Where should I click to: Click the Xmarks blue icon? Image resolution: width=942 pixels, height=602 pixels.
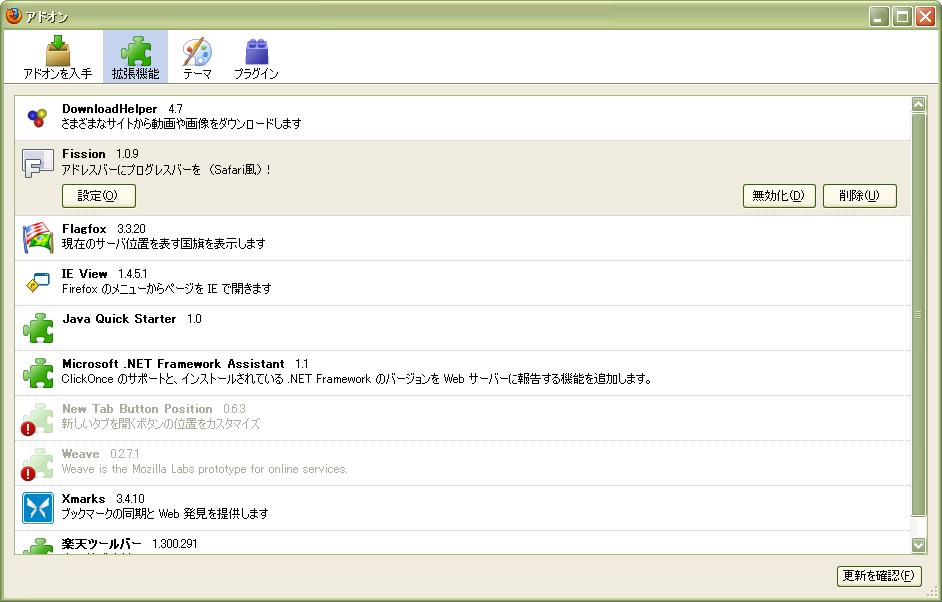click(x=38, y=508)
